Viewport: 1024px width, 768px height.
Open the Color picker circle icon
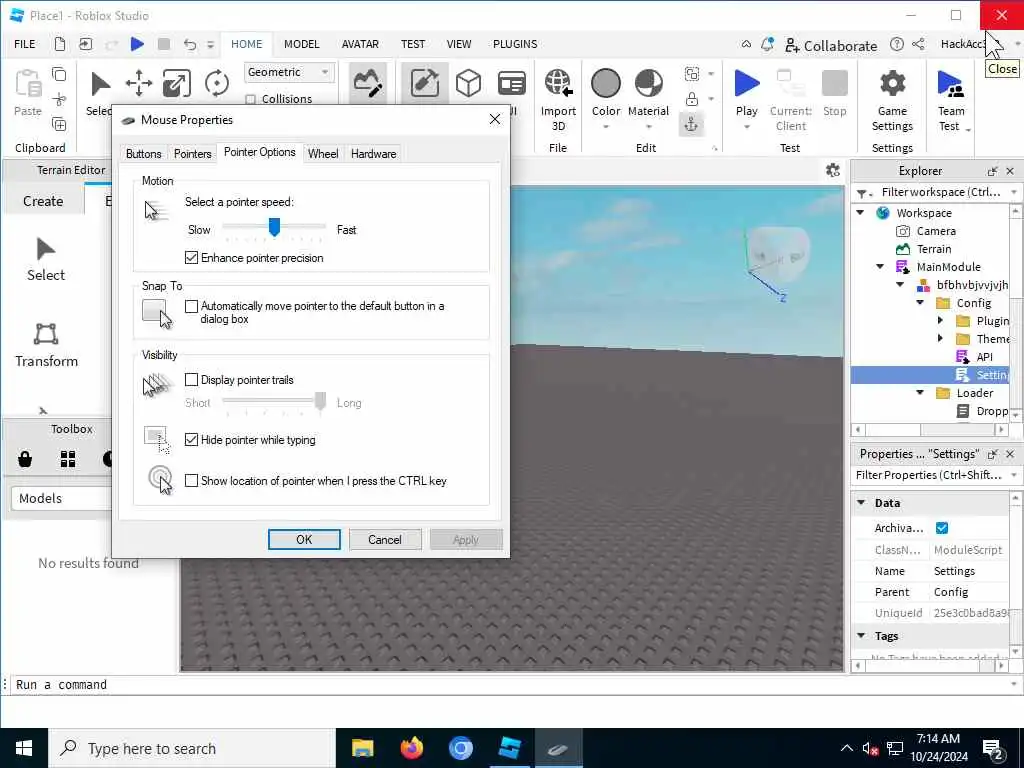coord(605,84)
